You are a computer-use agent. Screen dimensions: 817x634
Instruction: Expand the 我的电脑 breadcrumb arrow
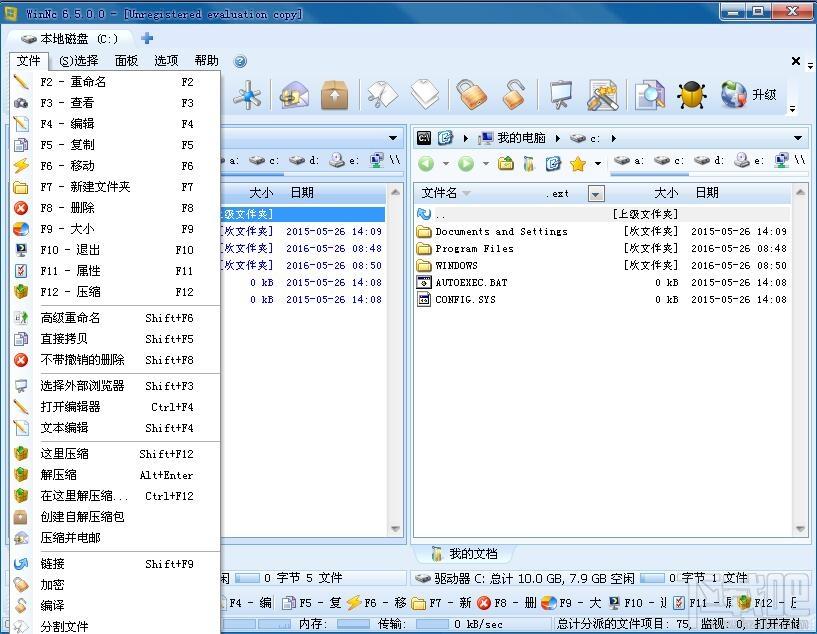pyautogui.click(x=558, y=139)
